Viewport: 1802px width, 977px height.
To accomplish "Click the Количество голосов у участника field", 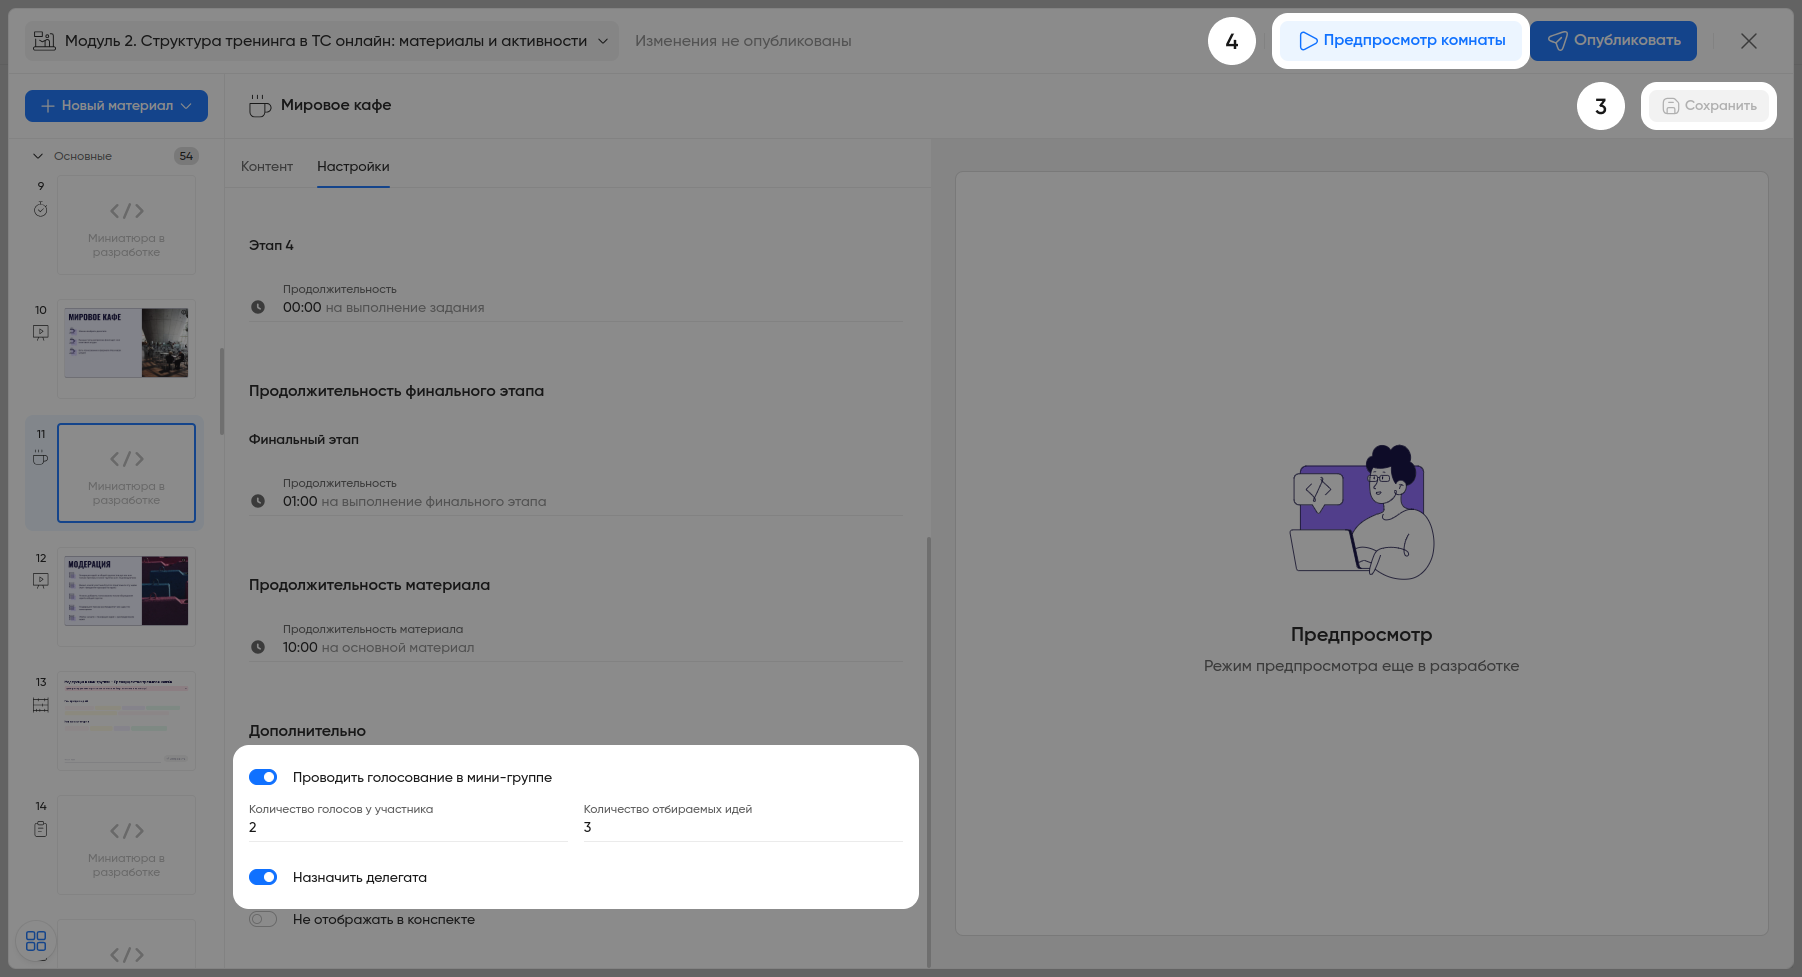I will tap(407, 827).
